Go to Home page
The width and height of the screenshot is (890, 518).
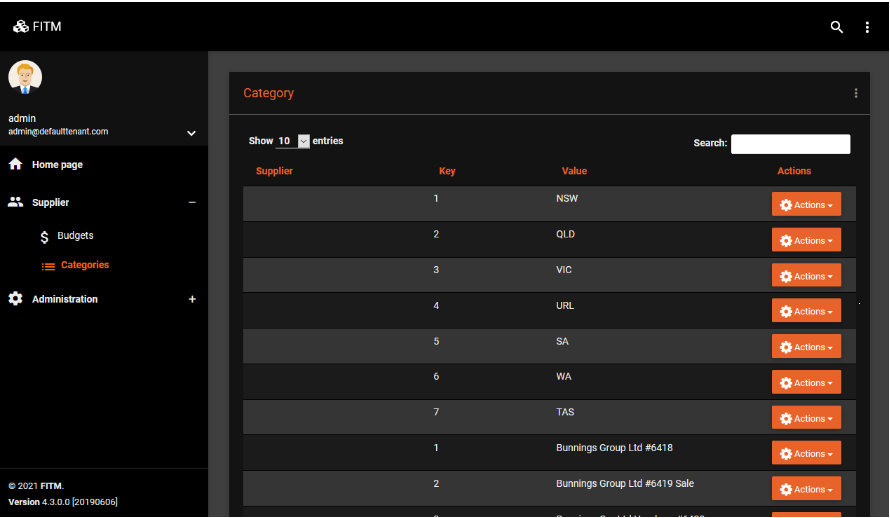(57, 165)
